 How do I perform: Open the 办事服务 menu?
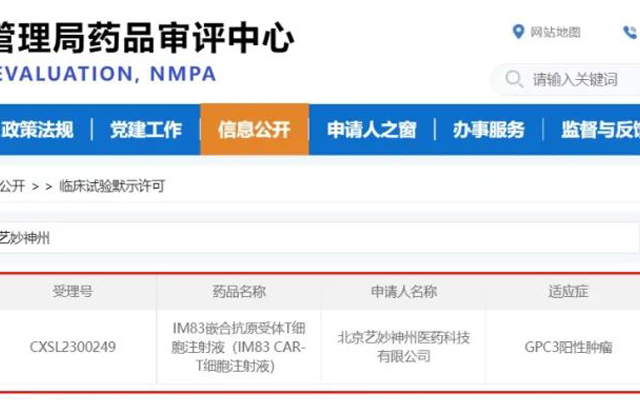click(x=488, y=129)
